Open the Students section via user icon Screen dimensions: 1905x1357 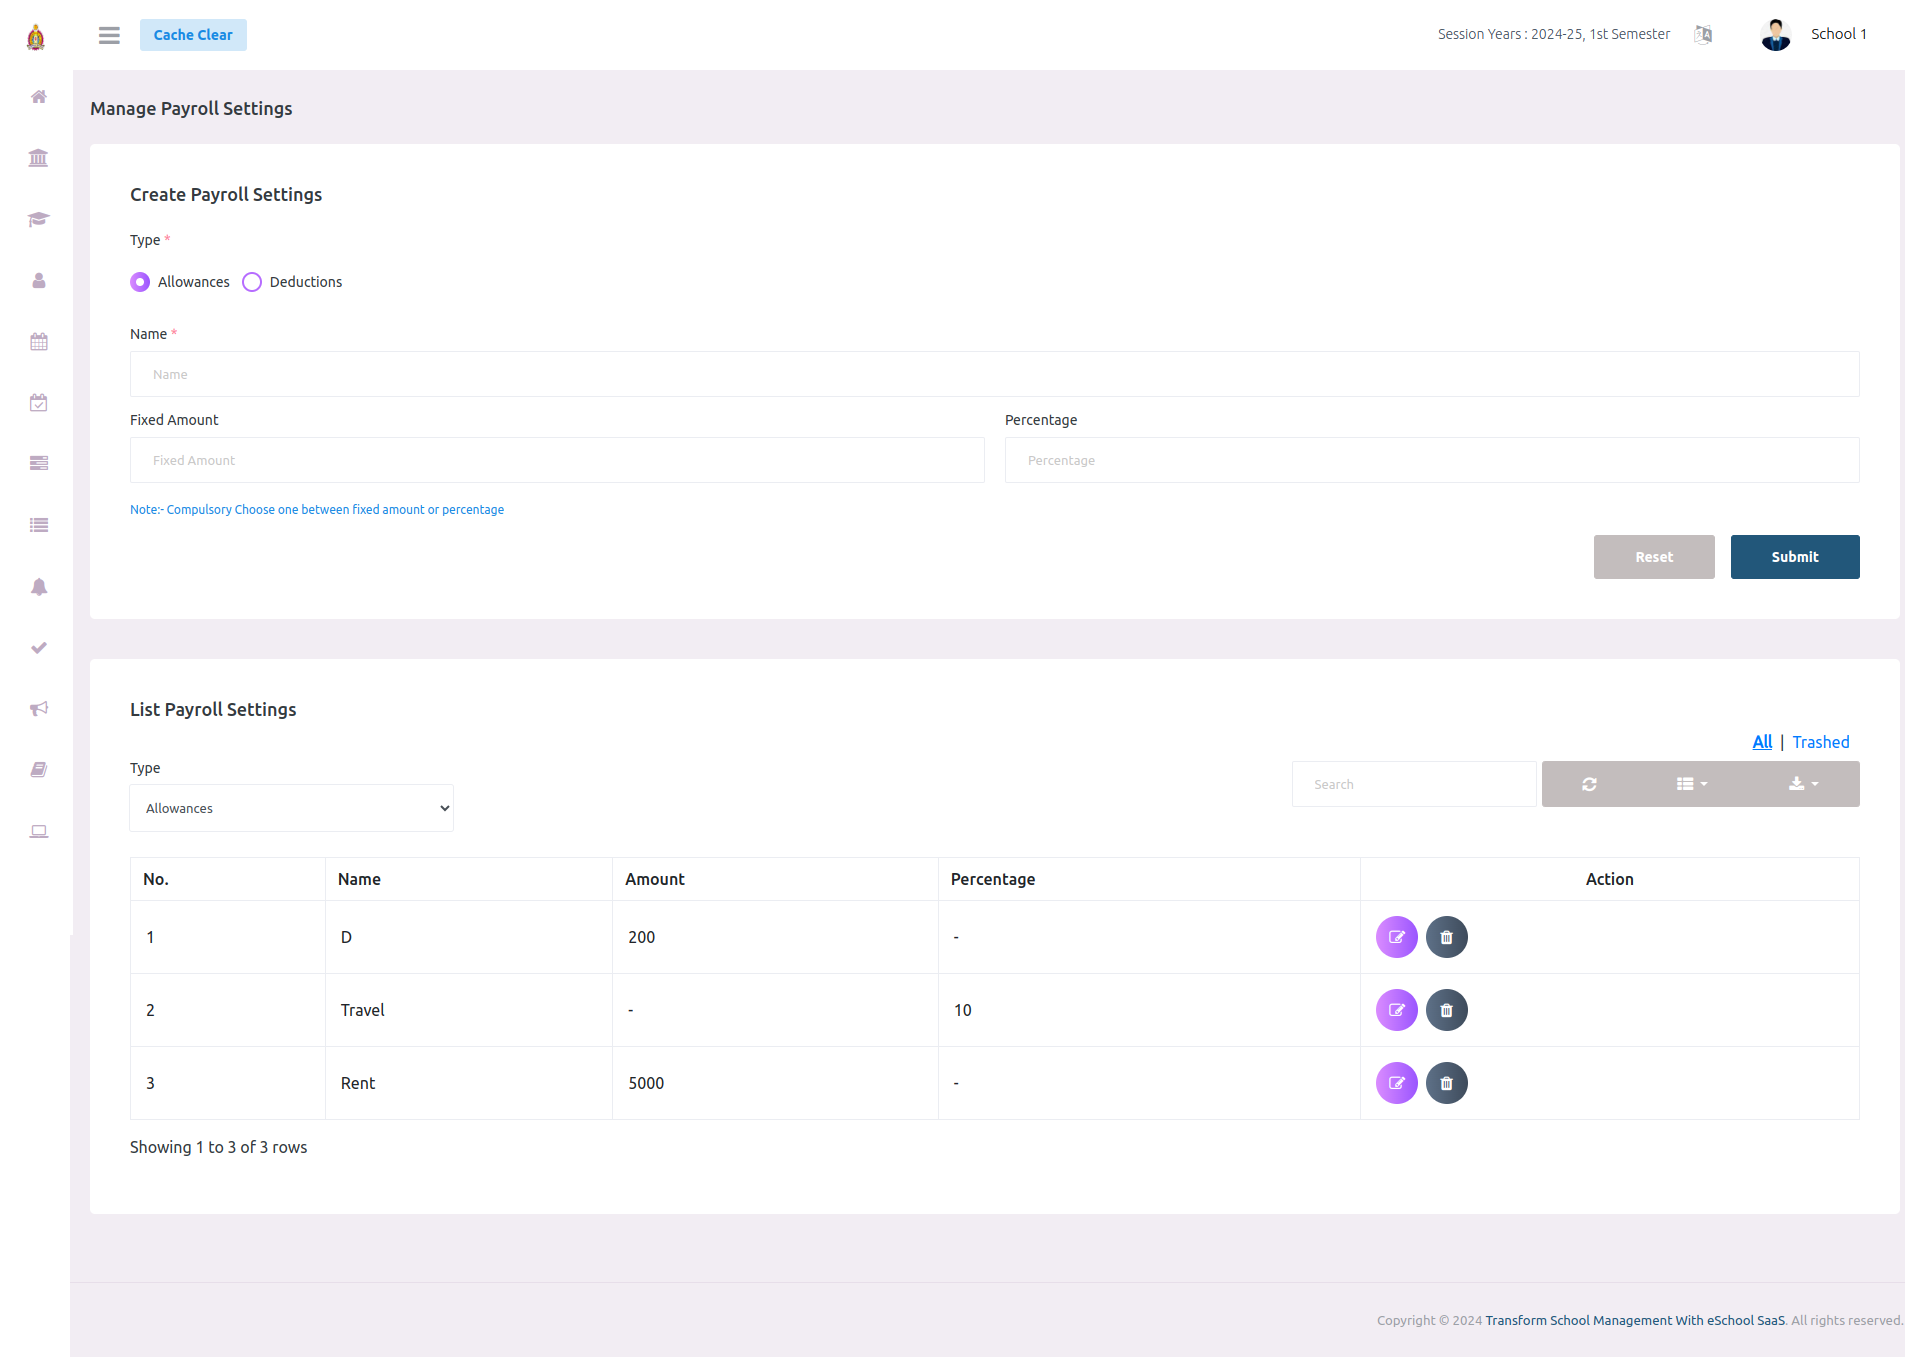coord(38,281)
